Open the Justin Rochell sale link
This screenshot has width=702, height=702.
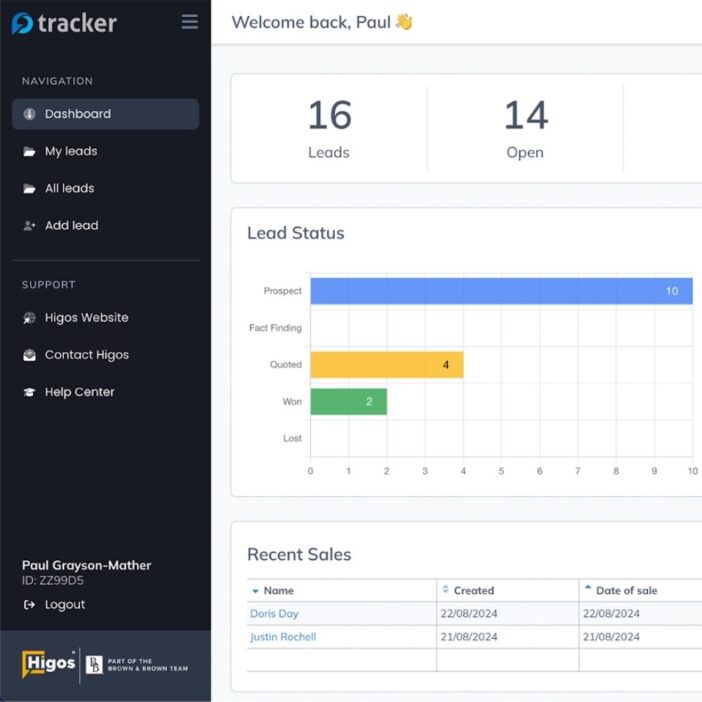[283, 637]
